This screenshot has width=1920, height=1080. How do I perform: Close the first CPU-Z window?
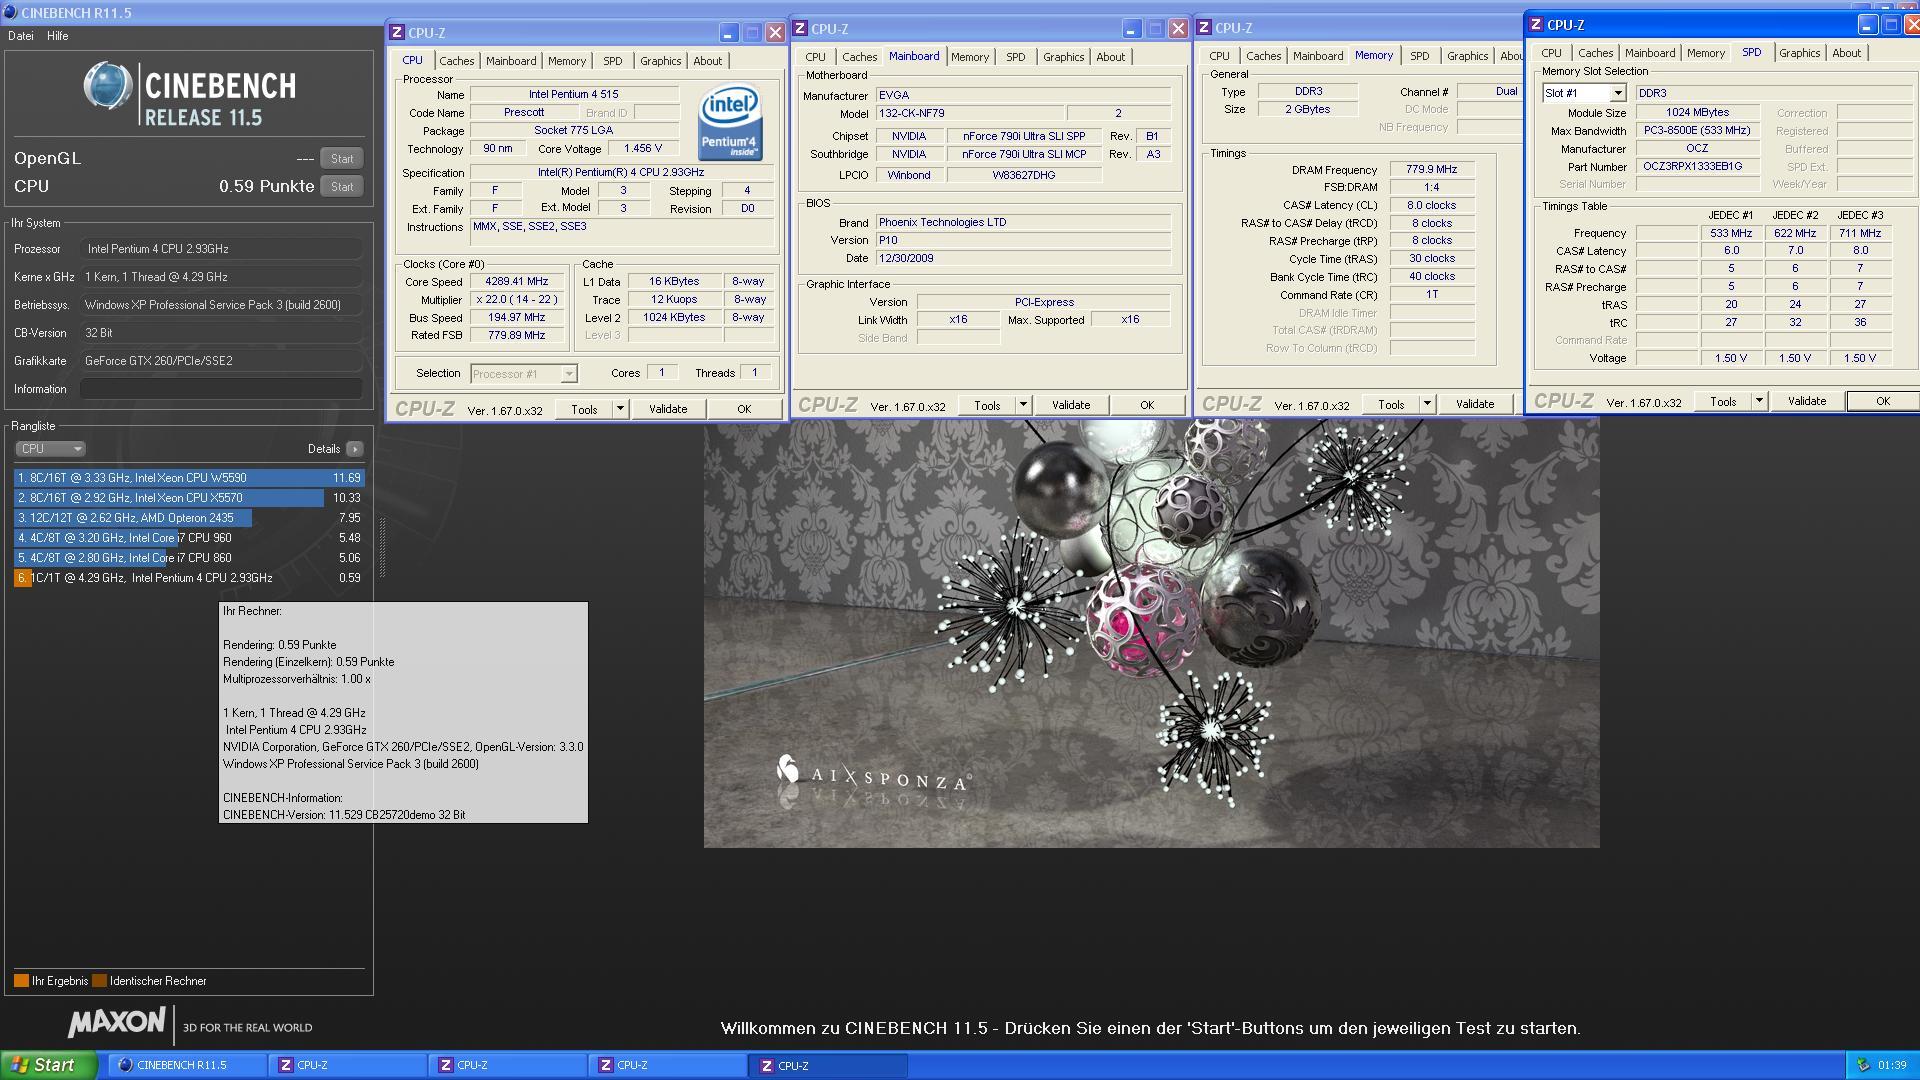[x=774, y=33]
